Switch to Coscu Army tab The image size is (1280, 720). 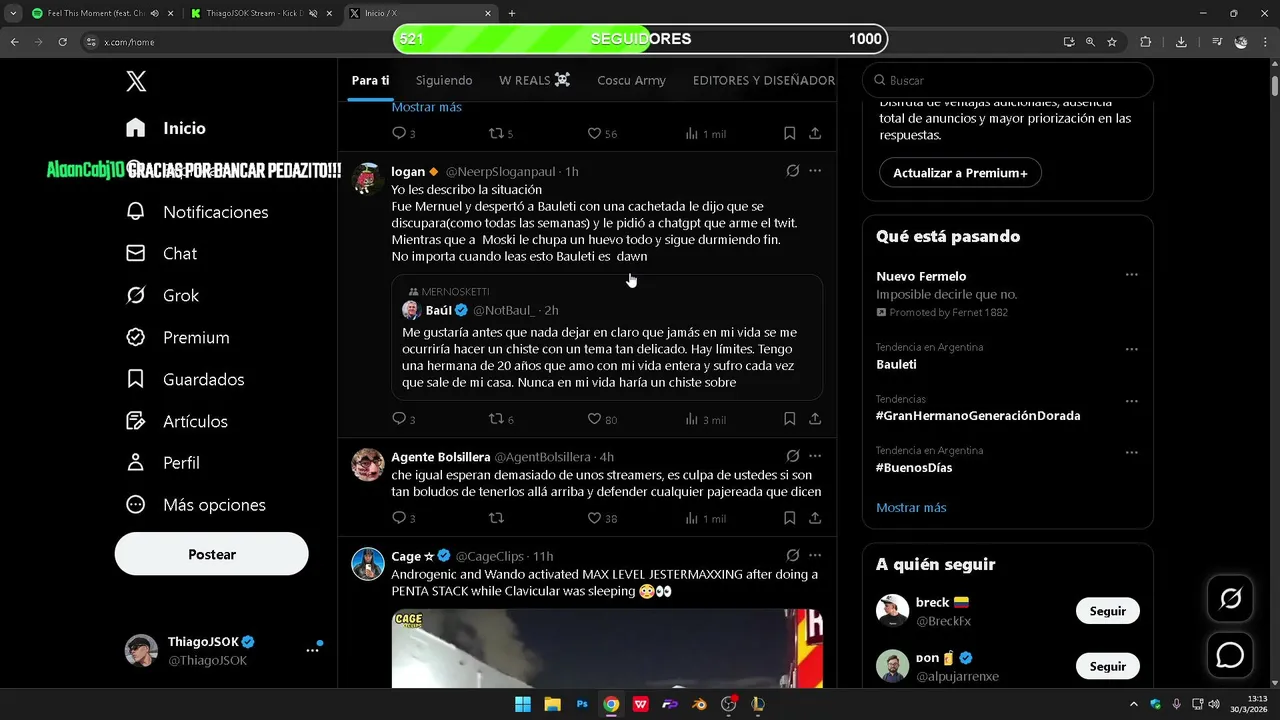[x=631, y=80]
